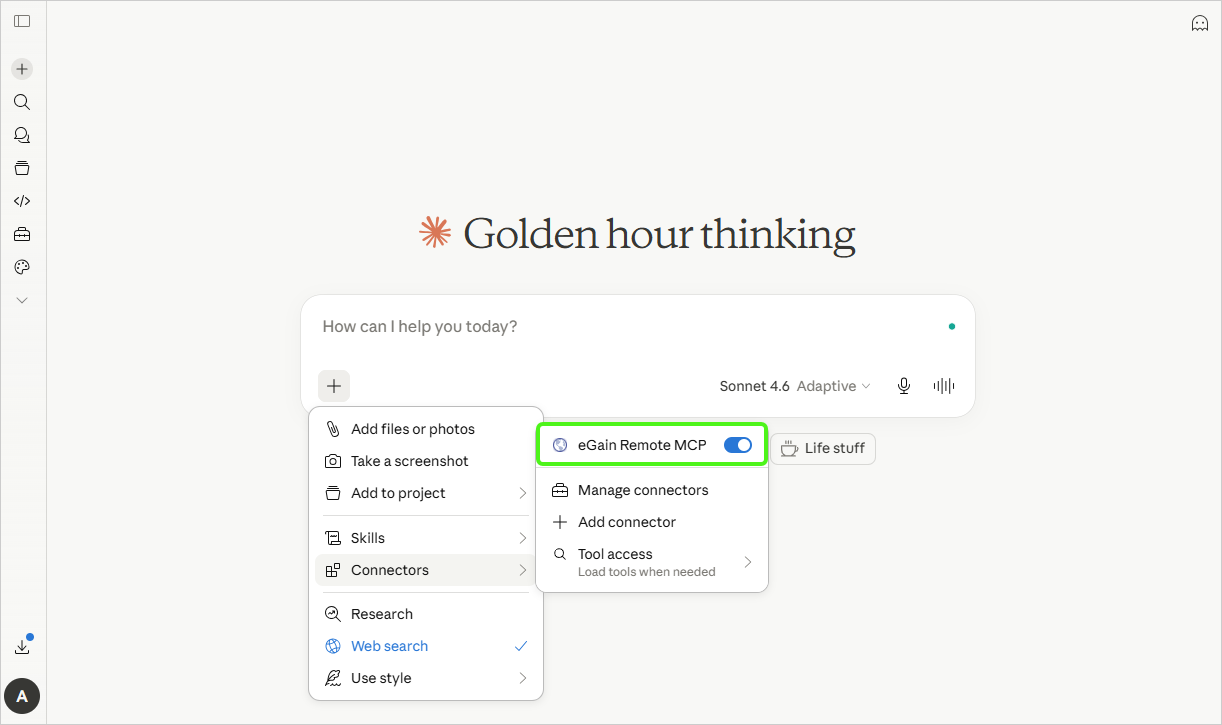Click the eGain globe icon

(560, 445)
